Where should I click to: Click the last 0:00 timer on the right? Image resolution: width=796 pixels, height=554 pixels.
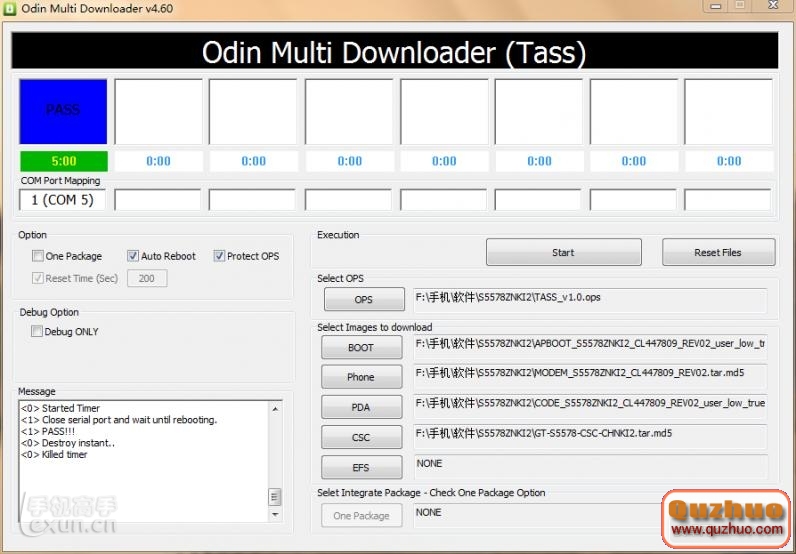[x=729, y=161]
